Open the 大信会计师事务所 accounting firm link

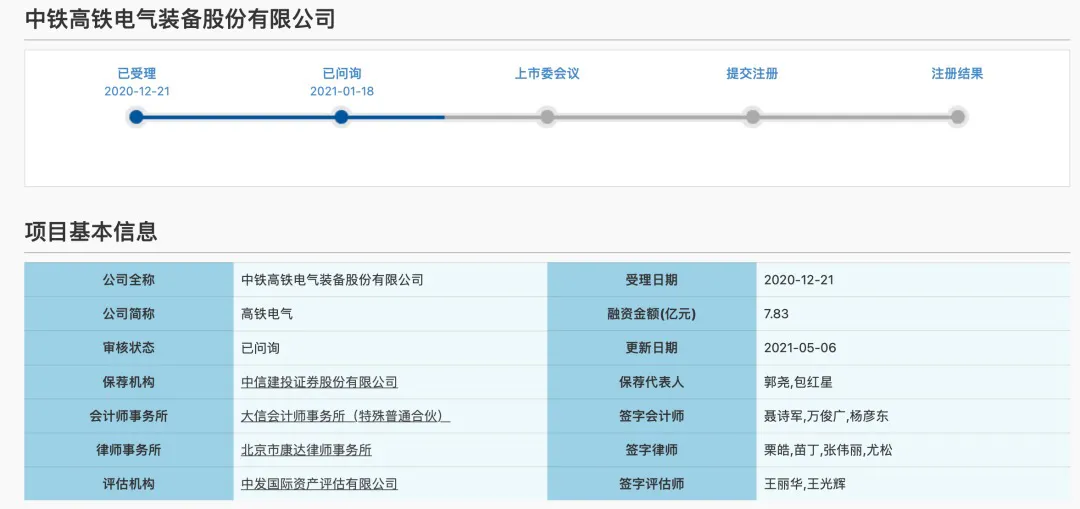click(346, 416)
